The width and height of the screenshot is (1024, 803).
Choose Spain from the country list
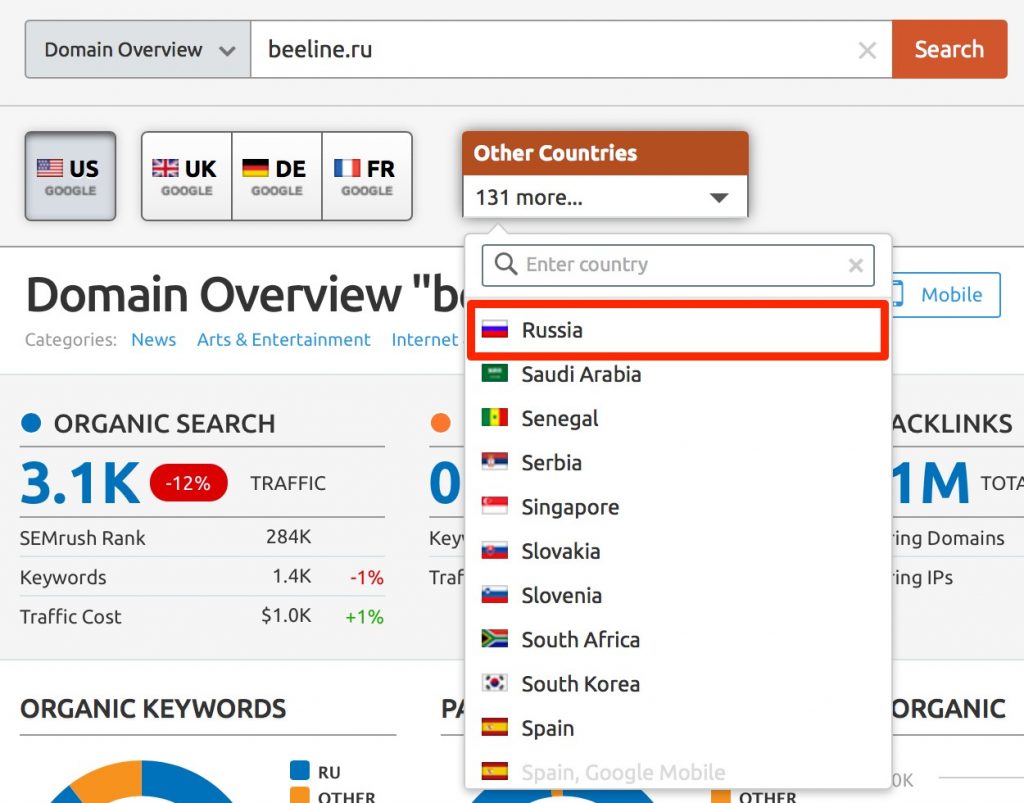679,729
